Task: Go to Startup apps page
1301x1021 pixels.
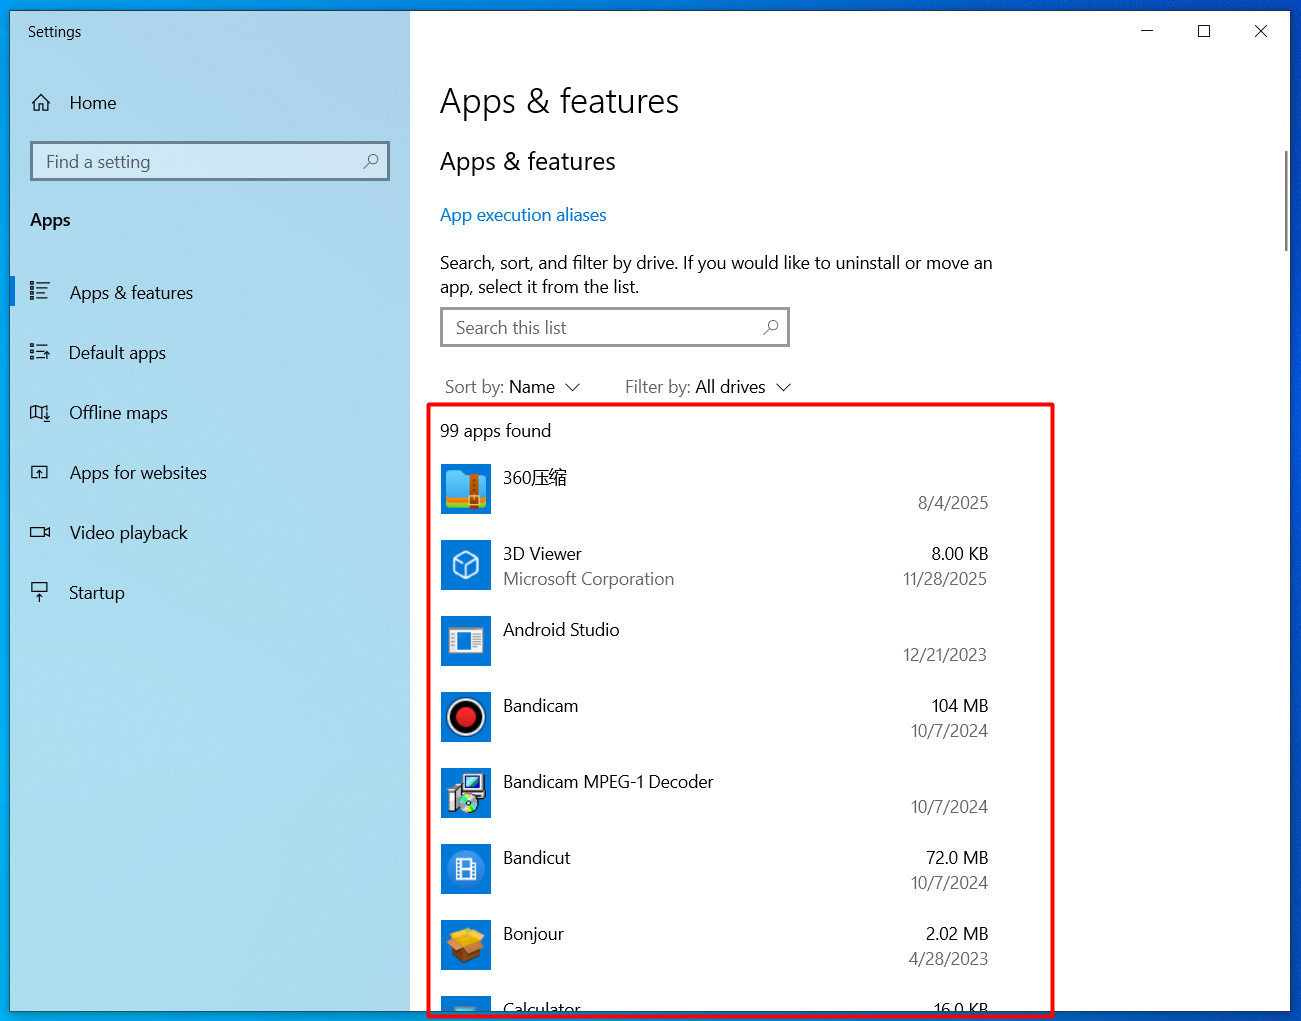Action: point(210,592)
